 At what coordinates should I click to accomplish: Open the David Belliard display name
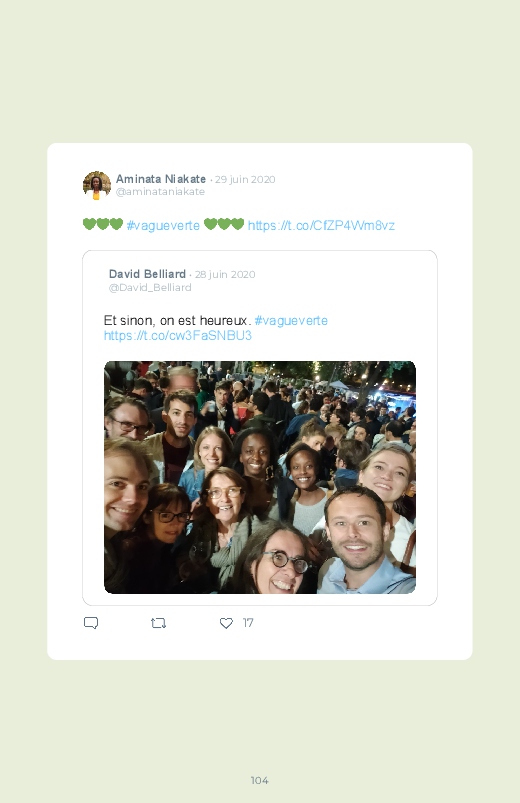click(x=148, y=274)
